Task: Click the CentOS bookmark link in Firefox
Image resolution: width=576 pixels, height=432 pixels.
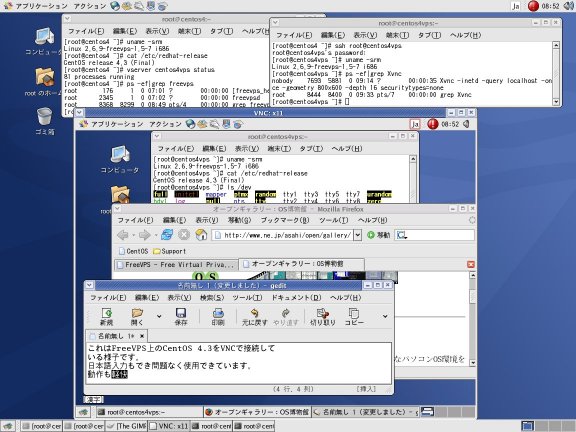Action: click(133, 251)
